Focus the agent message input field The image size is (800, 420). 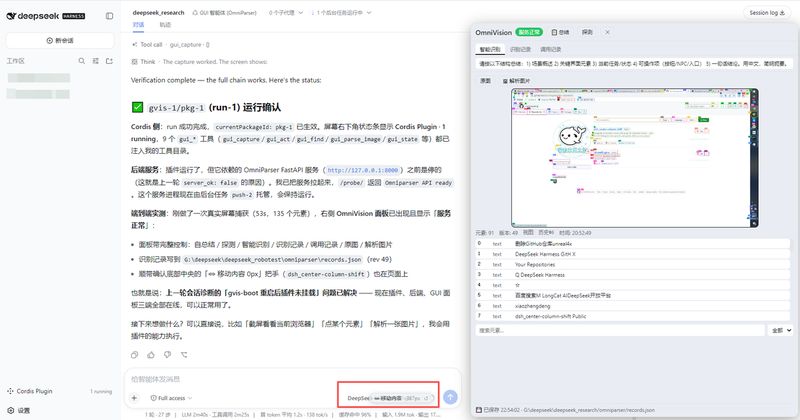292,379
